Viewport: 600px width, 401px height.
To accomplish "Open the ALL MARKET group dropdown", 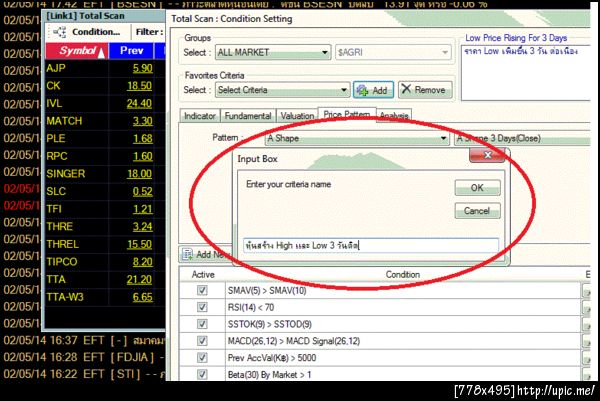I will (x=273, y=52).
